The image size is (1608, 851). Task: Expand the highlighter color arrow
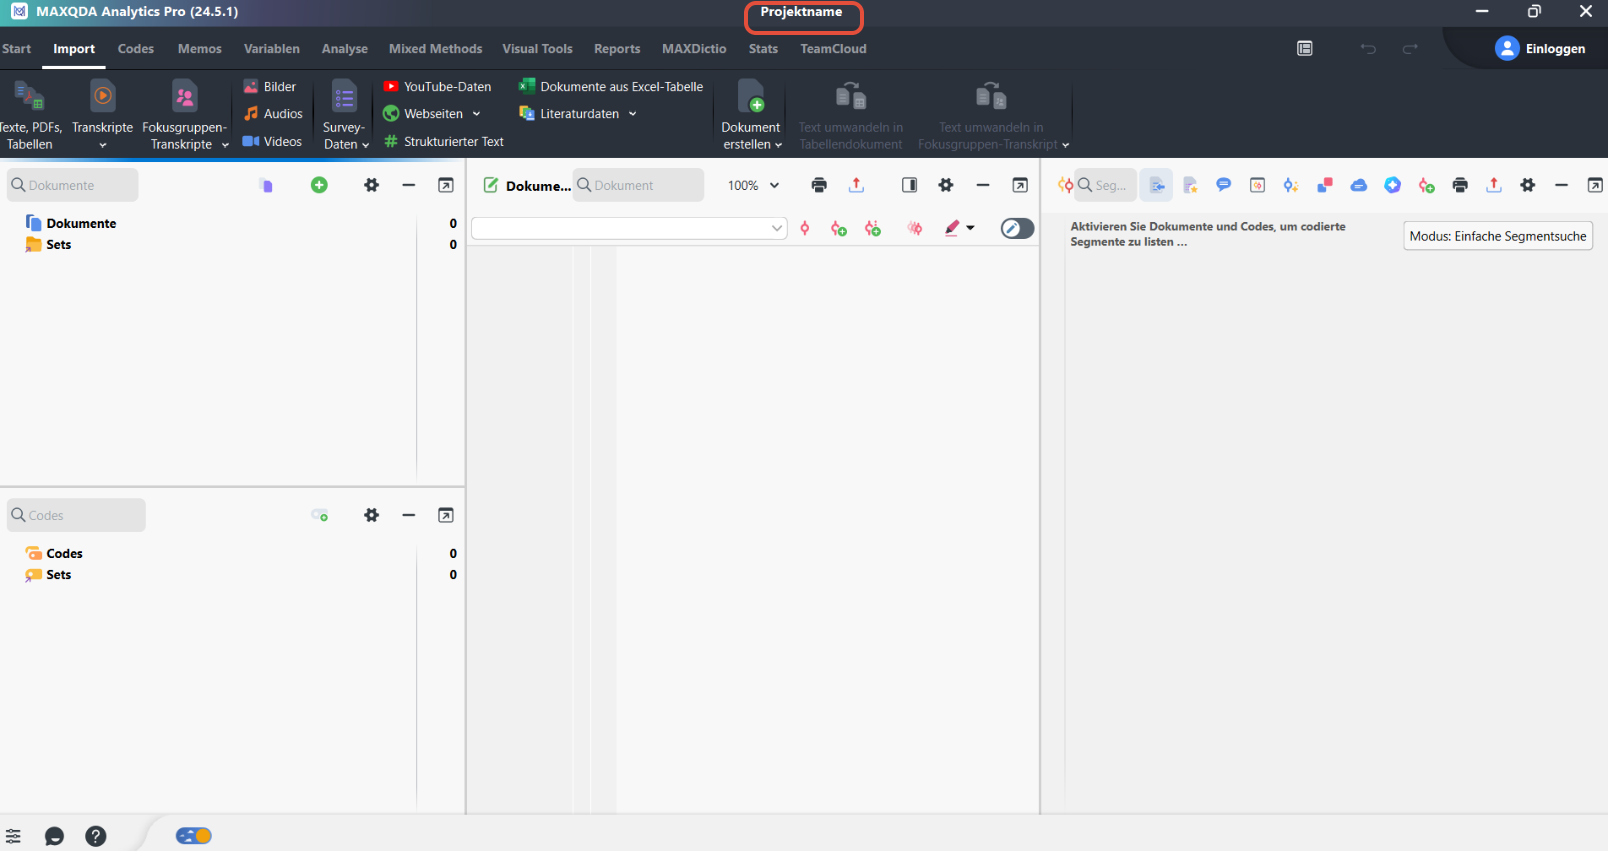[970, 228]
